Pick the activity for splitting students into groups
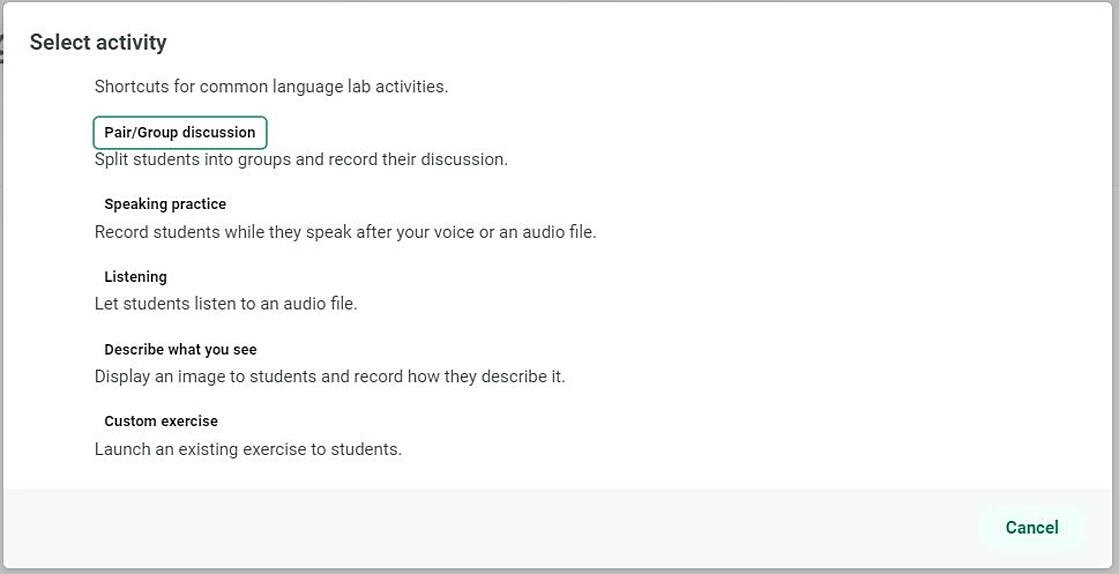 coord(180,132)
